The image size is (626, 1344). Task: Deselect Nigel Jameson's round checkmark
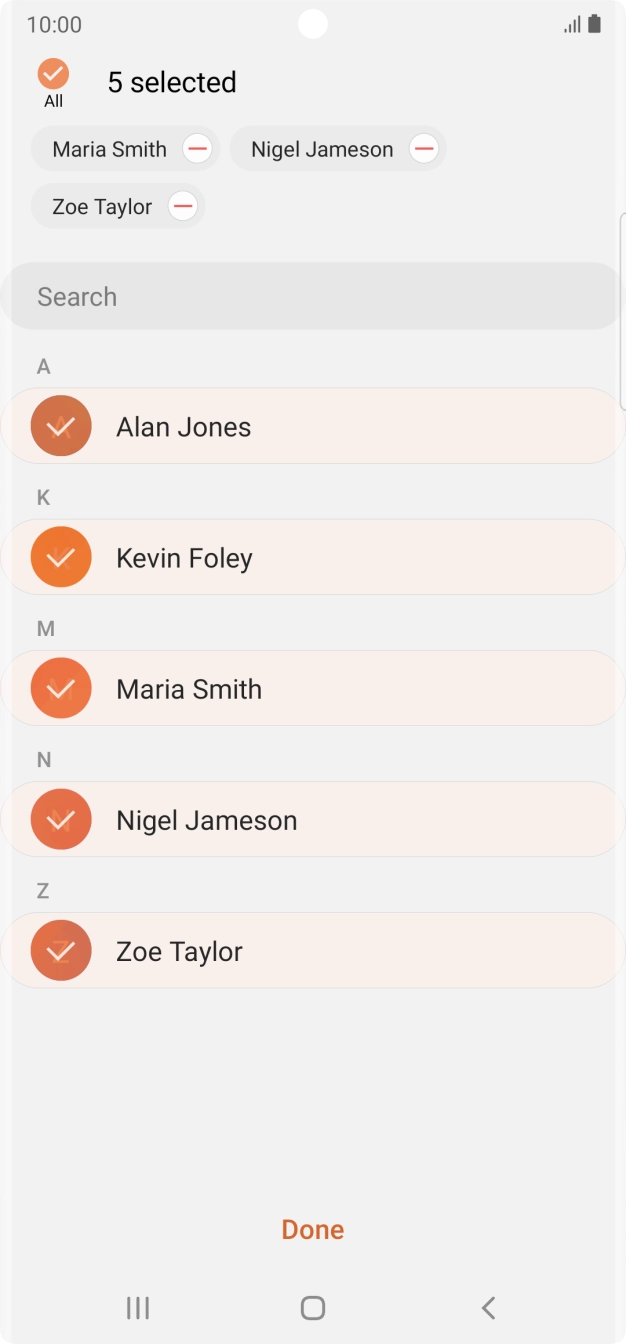tap(61, 820)
